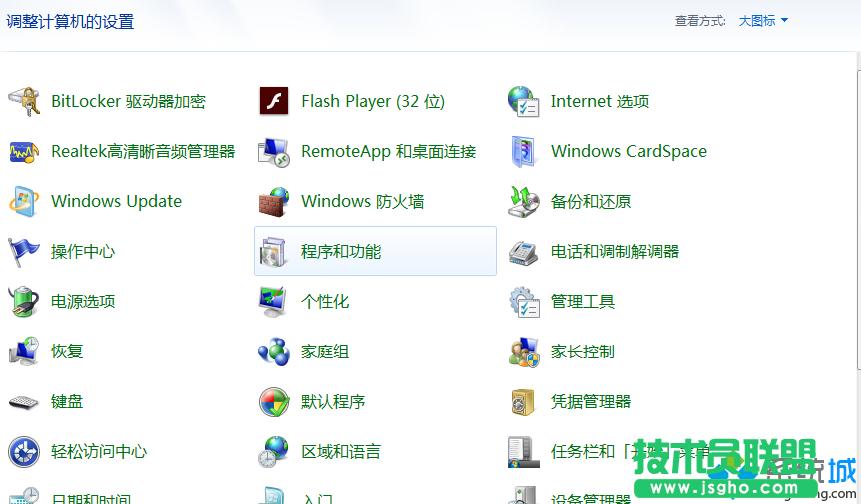Viewport: 861px width, 504px height.
Task: Click the 家长控制 icon
Action: coord(524,351)
